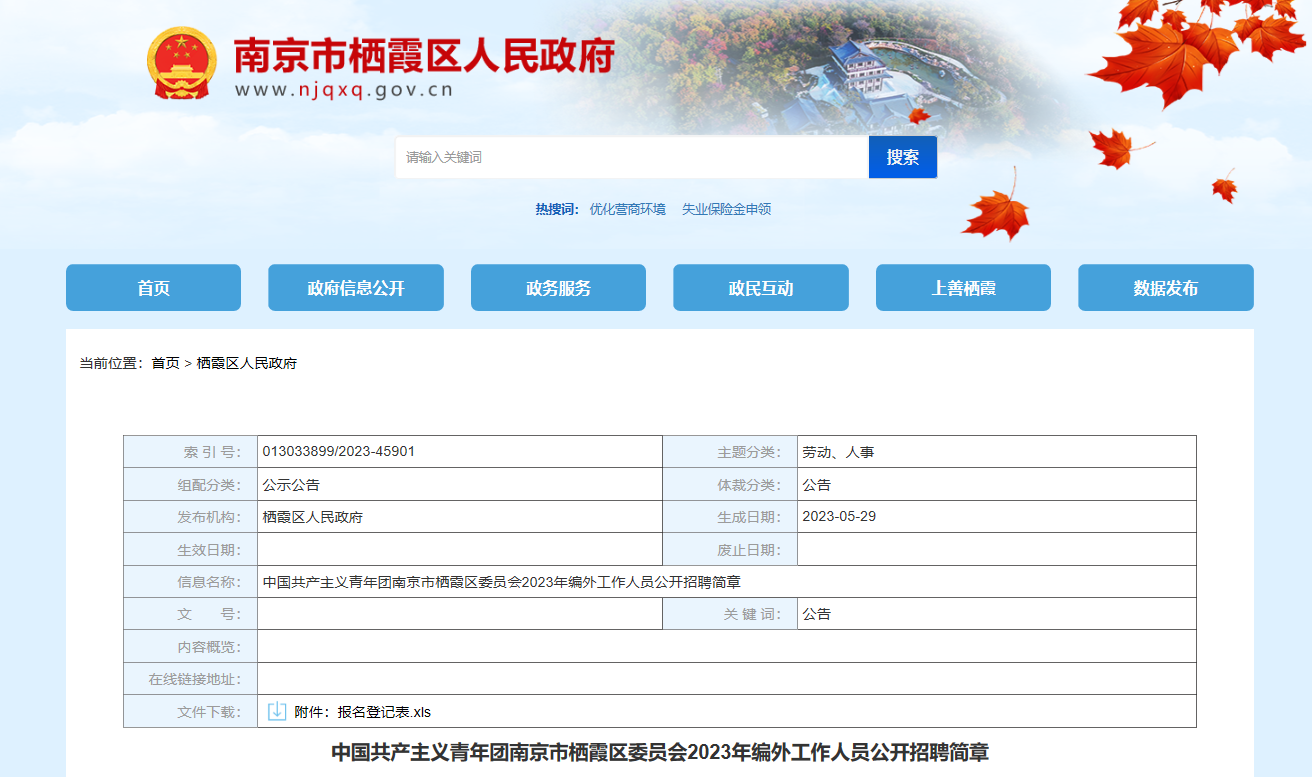This screenshot has height=777, width=1312.
Task: Click the index number 013033899/2023-45901
Action: pyautogui.click(x=338, y=451)
